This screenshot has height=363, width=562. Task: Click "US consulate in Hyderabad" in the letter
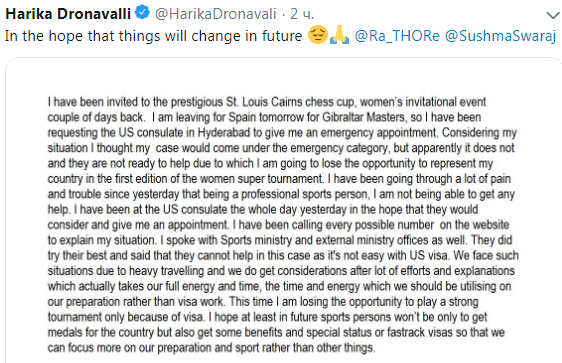(x=184, y=133)
